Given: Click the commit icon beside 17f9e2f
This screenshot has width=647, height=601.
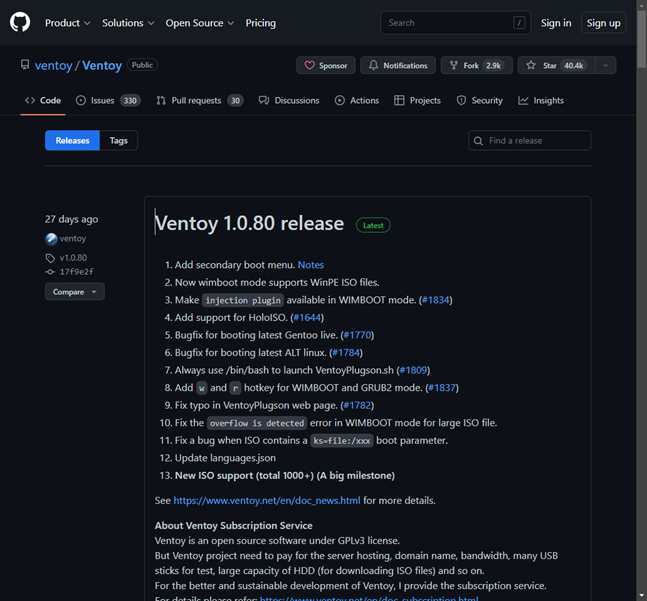Looking at the screenshot, I should (50, 272).
